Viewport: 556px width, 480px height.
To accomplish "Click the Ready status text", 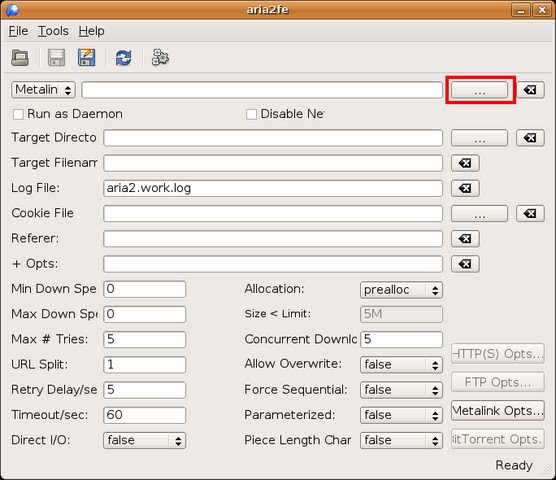I will click(x=514, y=465).
